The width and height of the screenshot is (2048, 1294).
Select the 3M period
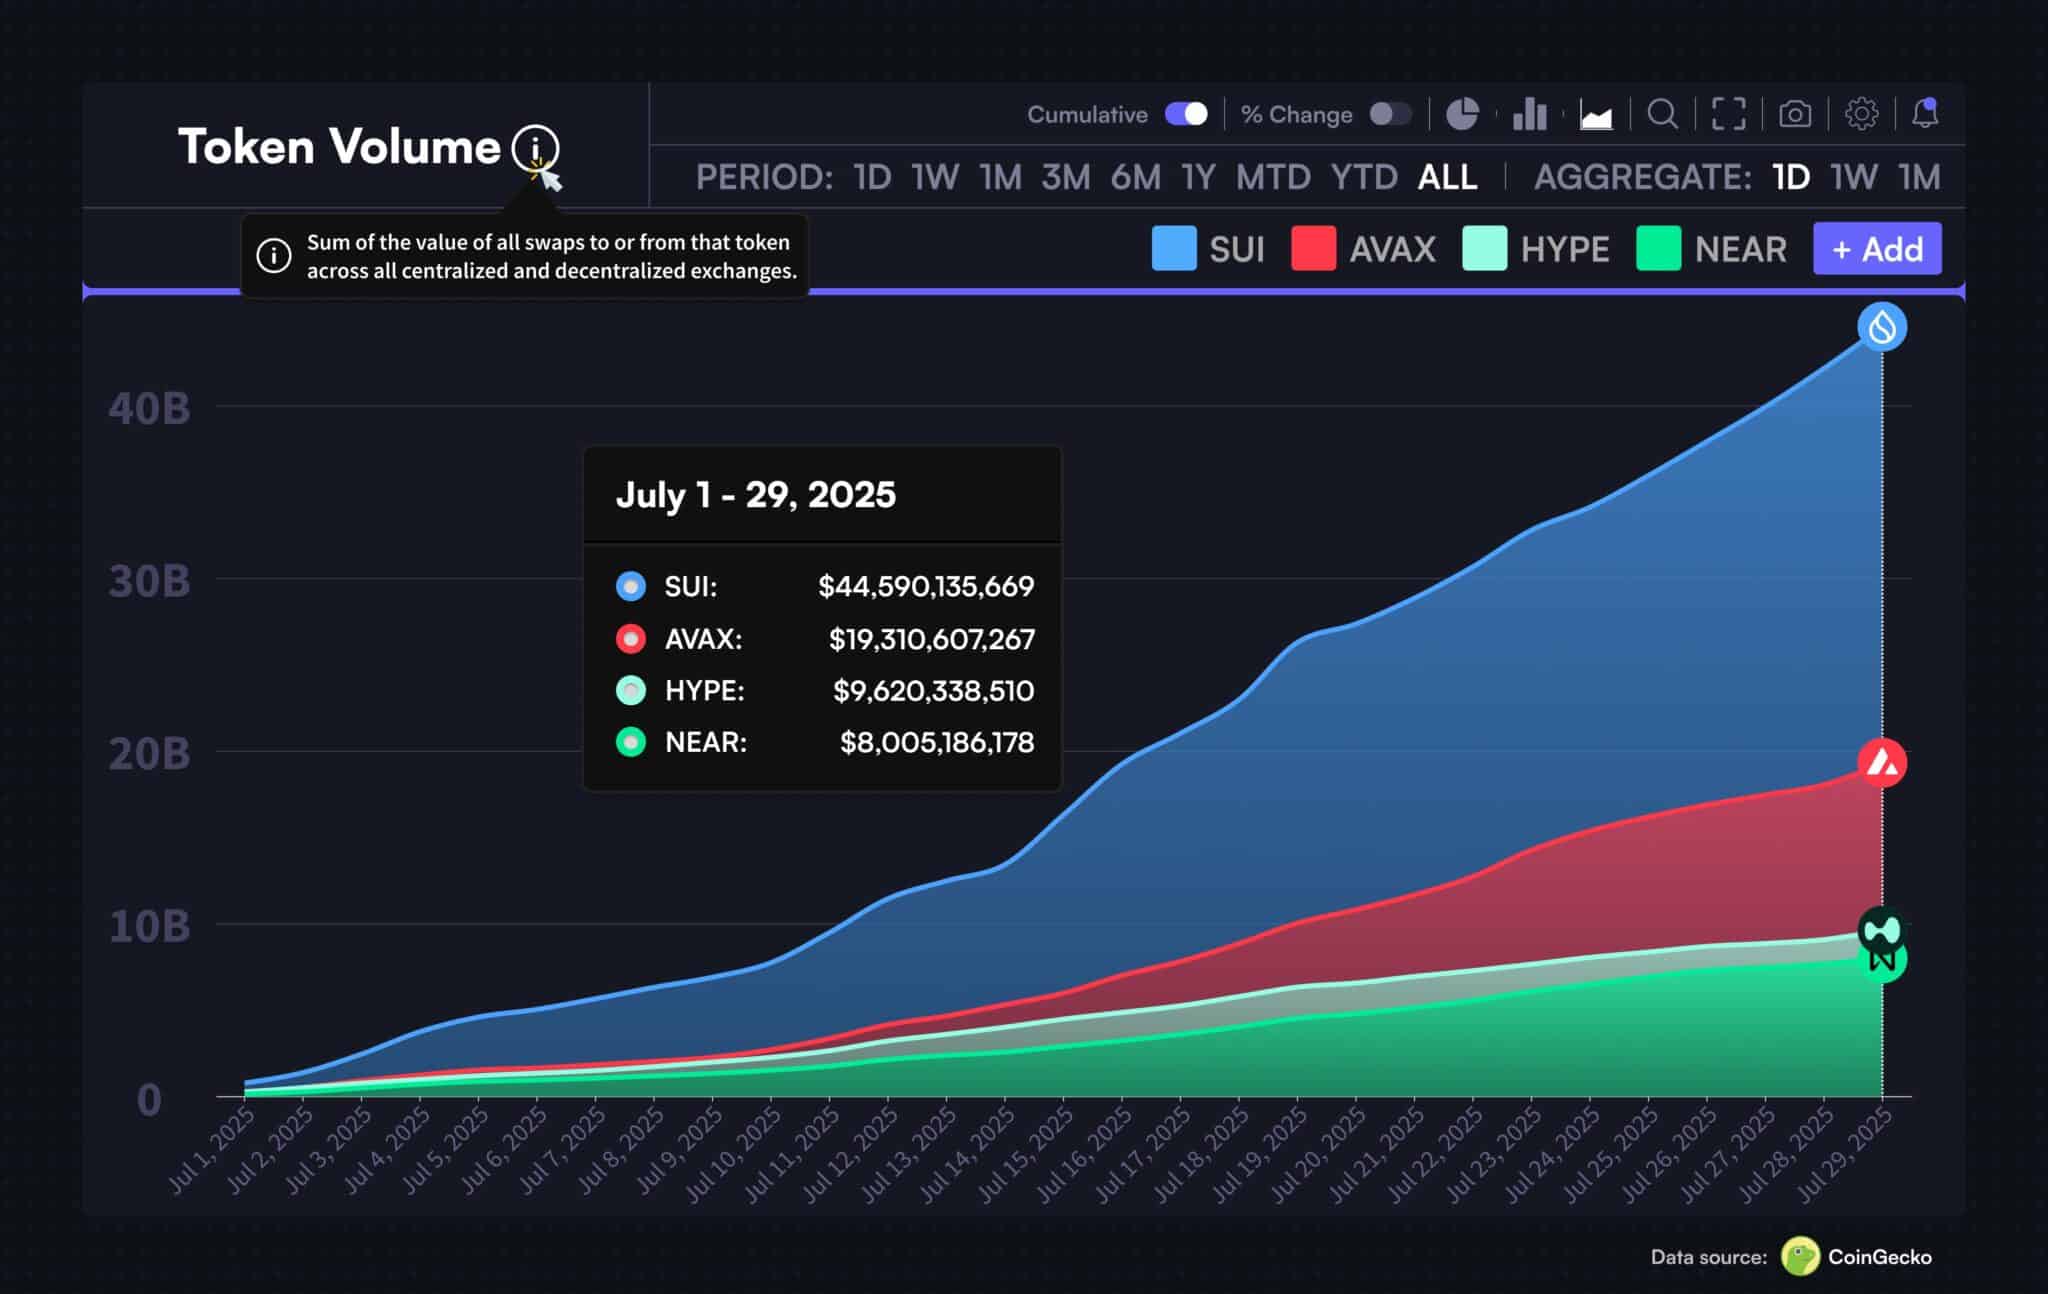(1065, 177)
